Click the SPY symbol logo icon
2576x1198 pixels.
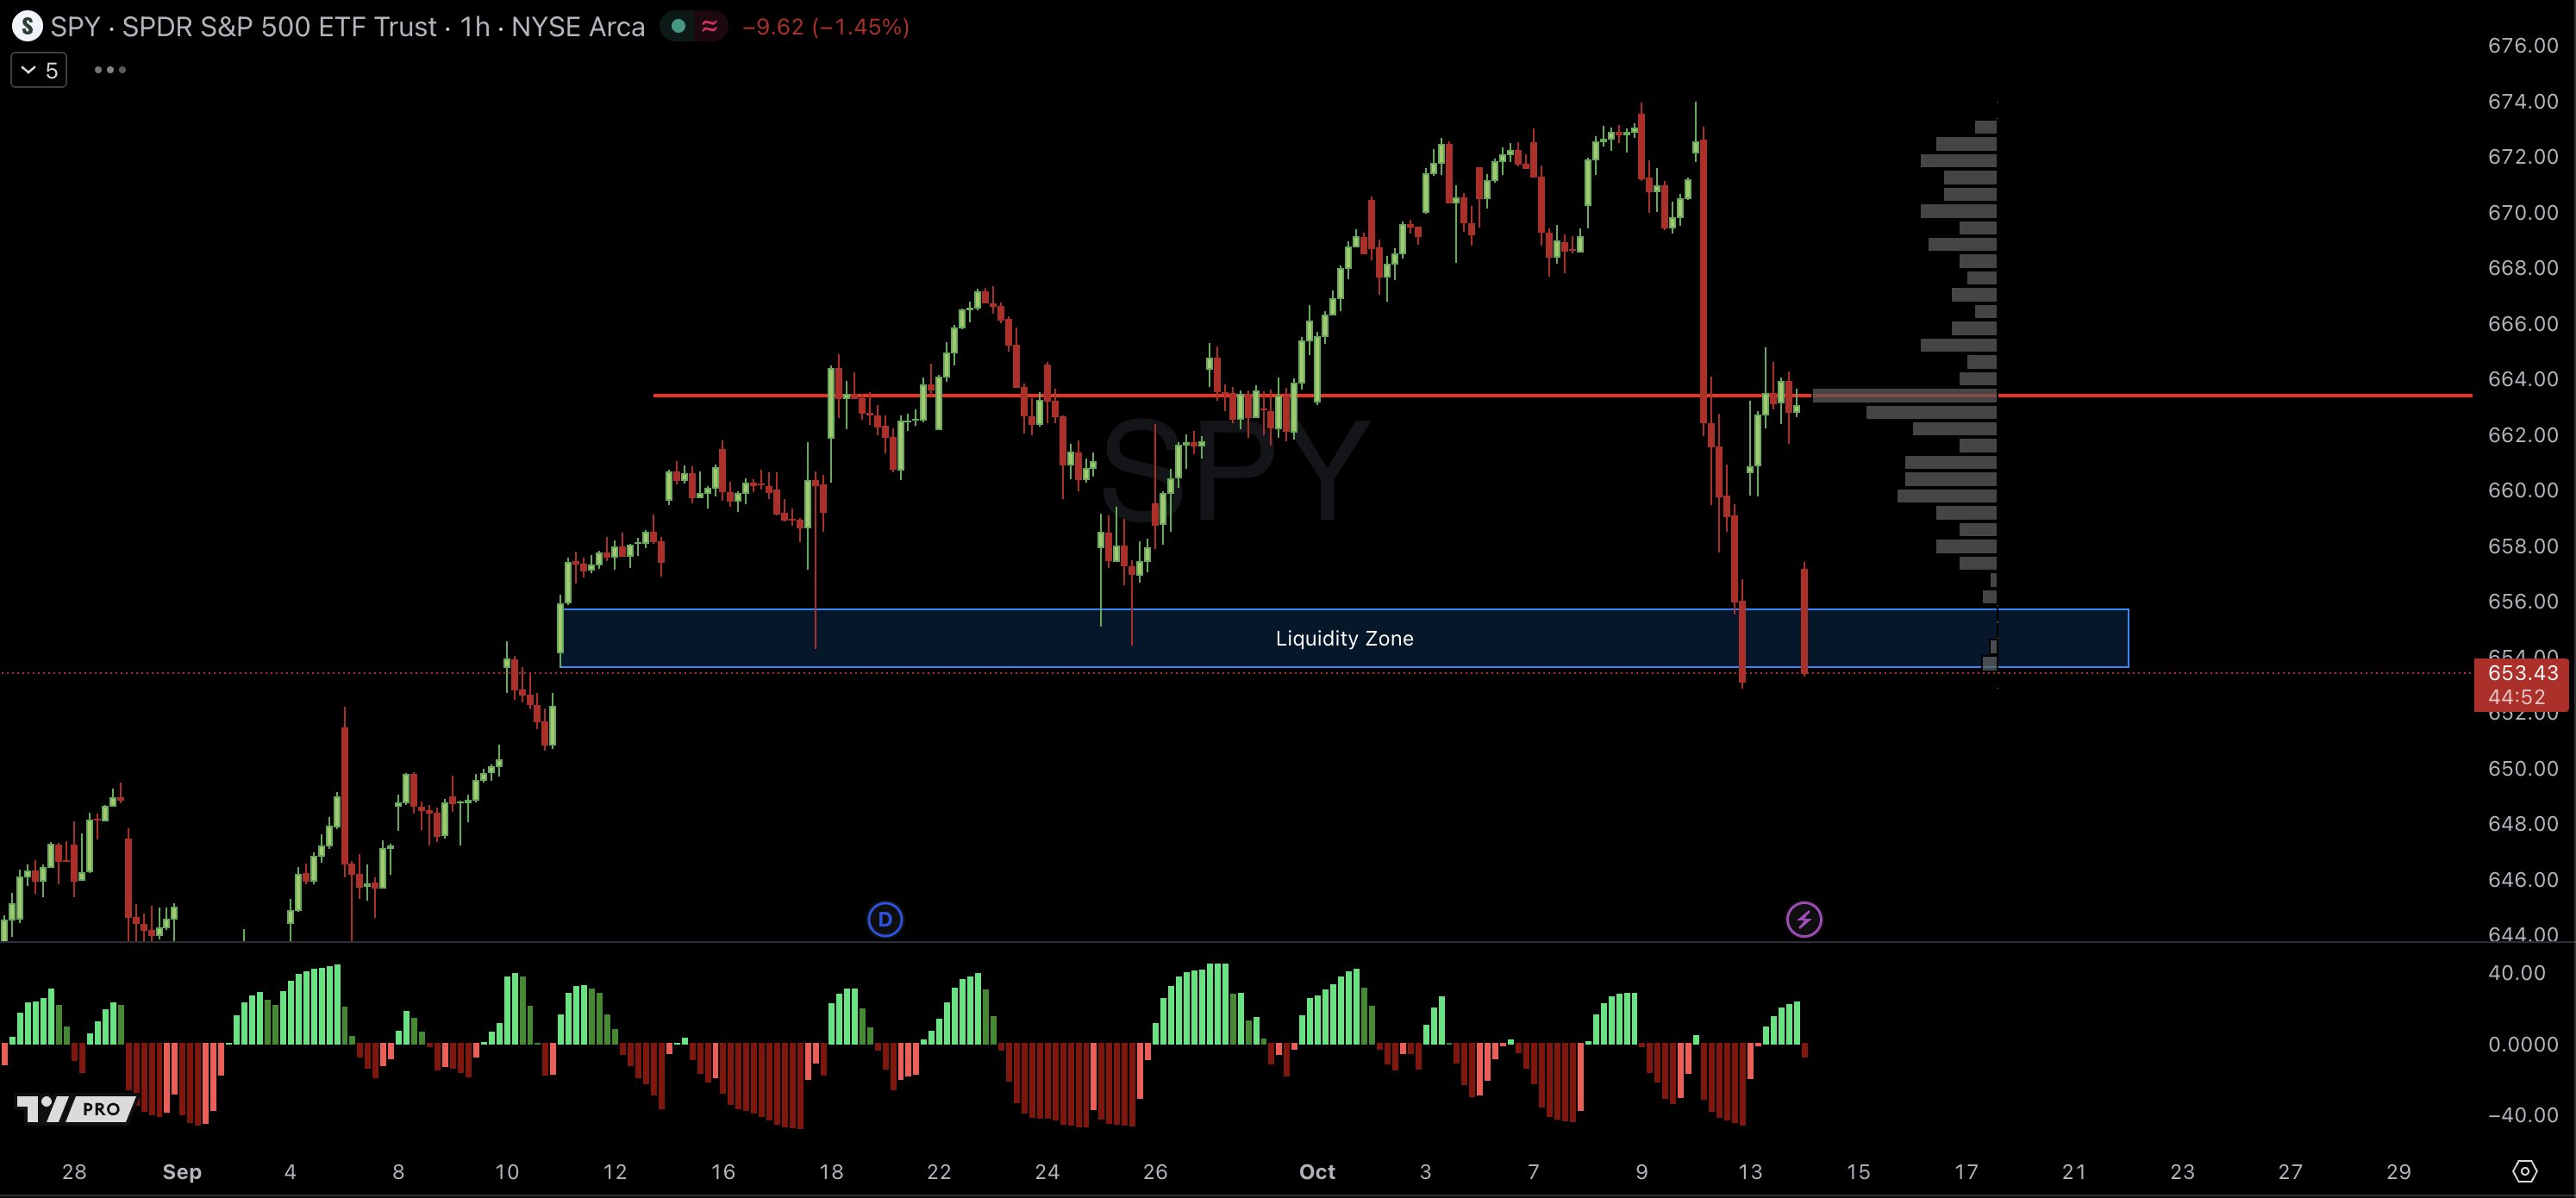click(27, 27)
